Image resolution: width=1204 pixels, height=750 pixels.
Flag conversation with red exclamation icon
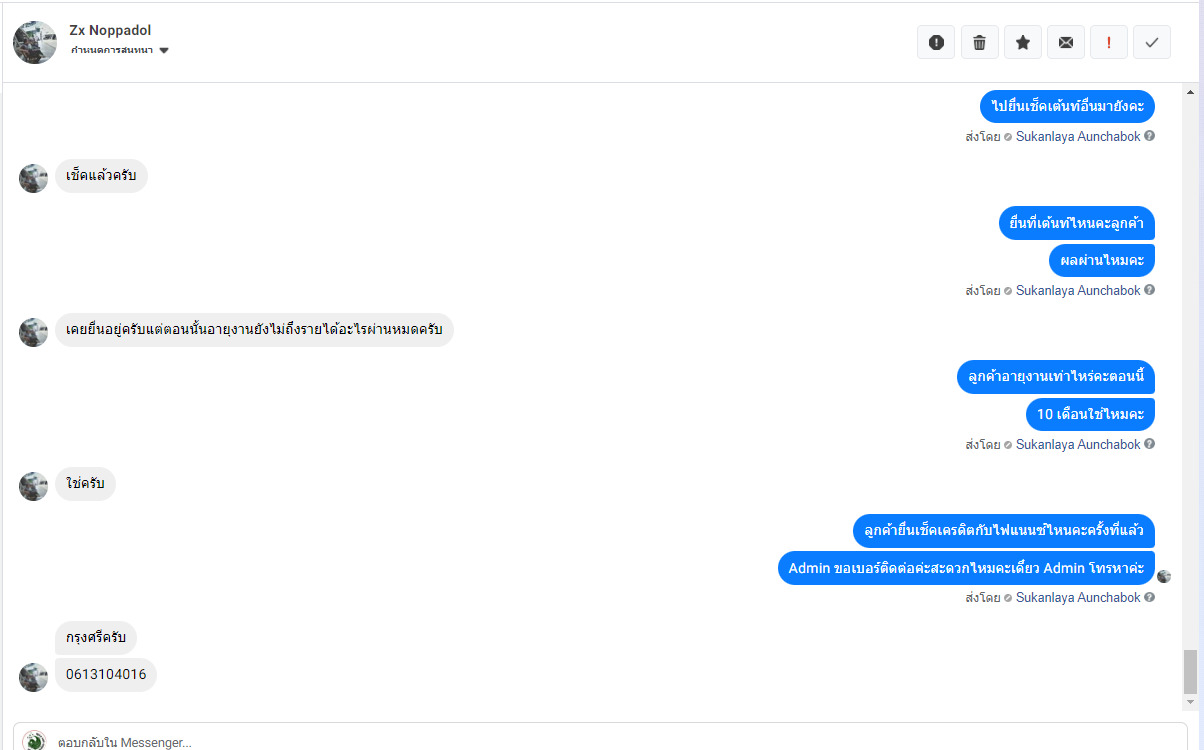[x=1109, y=42]
